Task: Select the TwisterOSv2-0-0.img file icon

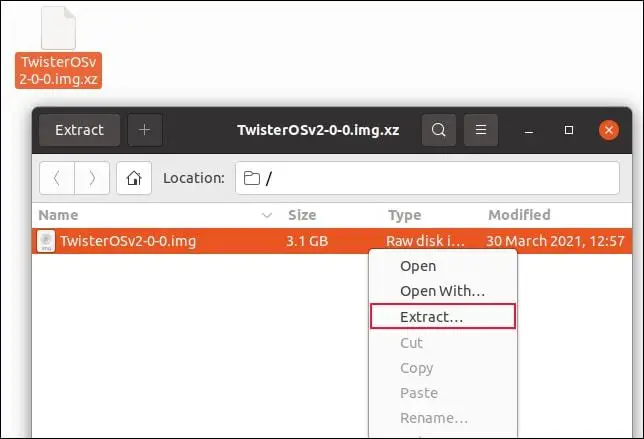Action: pos(46,241)
